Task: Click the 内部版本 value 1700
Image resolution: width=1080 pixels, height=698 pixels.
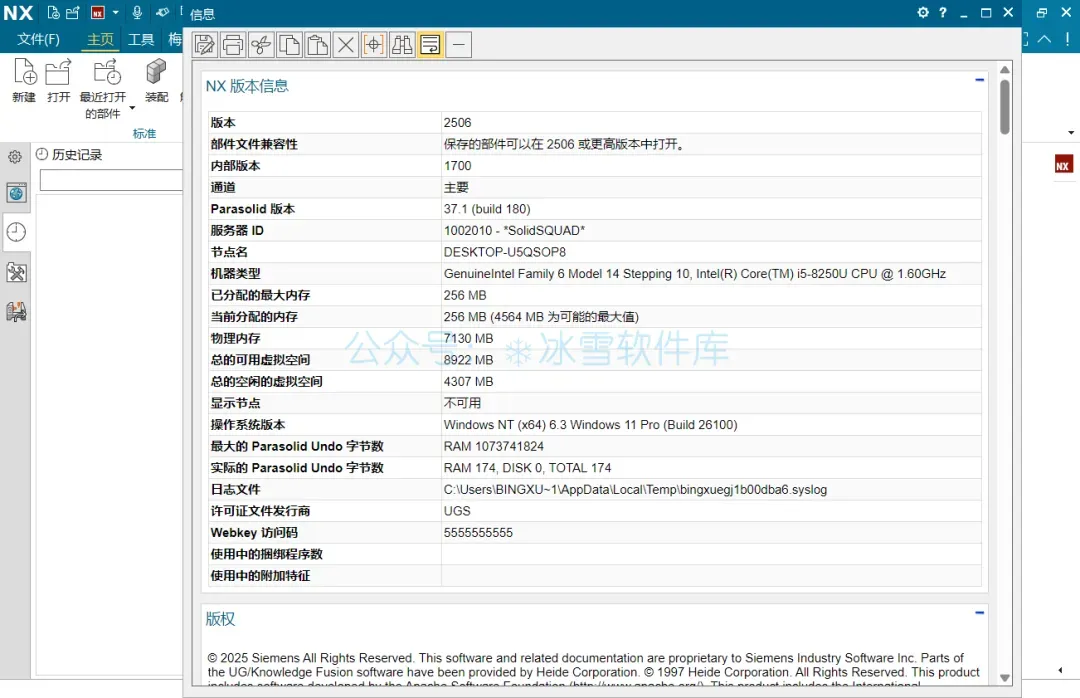Action: [x=457, y=165]
